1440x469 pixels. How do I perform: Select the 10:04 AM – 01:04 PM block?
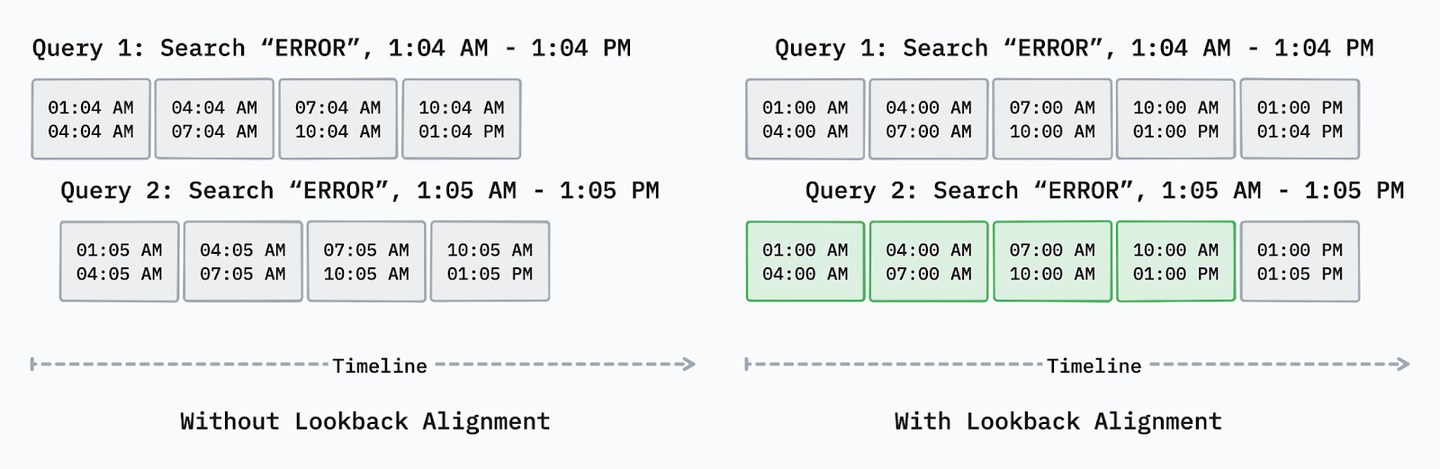pyautogui.click(x=461, y=119)
